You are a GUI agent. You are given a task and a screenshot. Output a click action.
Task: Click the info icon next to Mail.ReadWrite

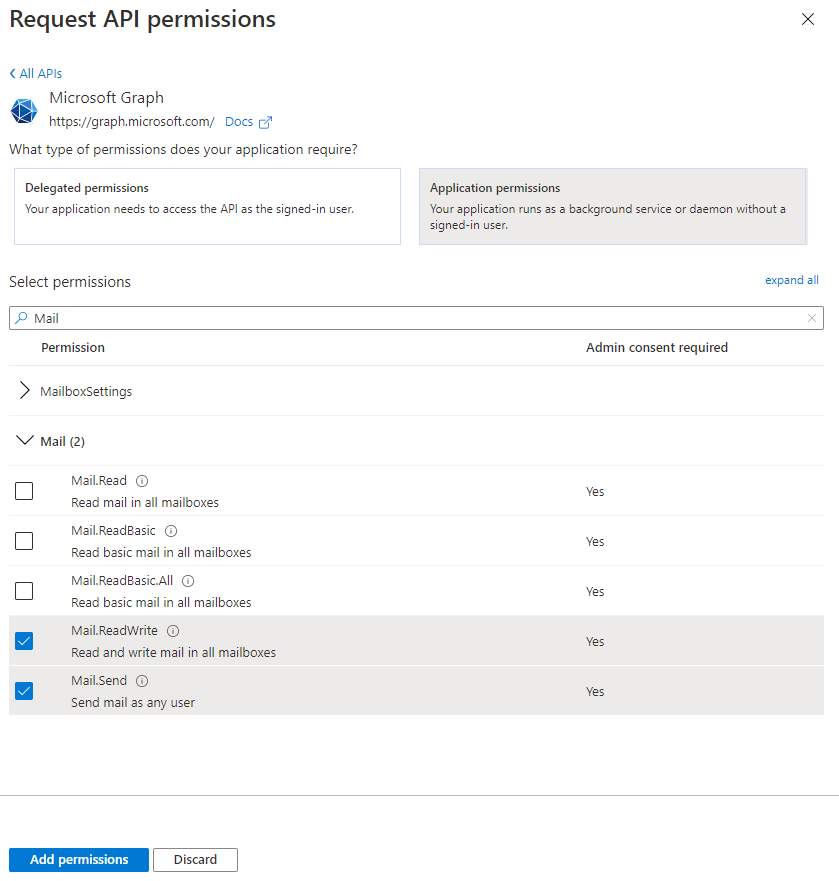pyautogui.click(x=173, y=631)
